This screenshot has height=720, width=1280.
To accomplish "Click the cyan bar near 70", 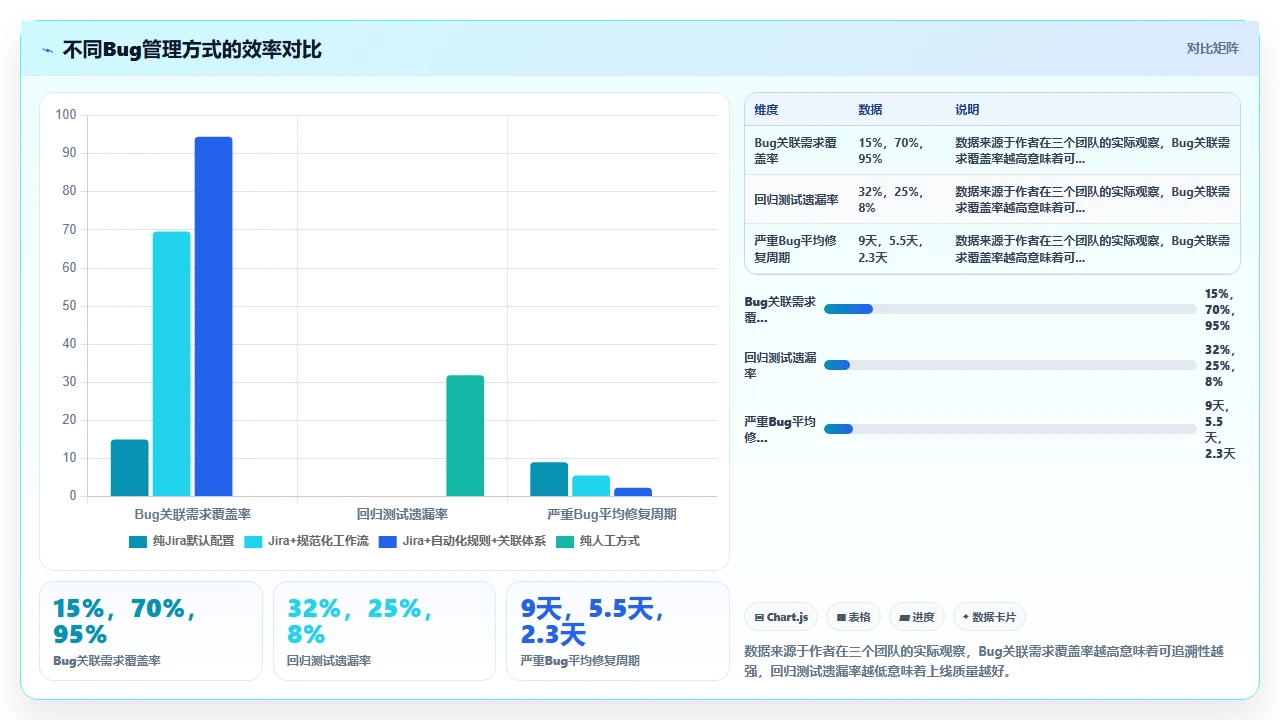I will [171, 364].
